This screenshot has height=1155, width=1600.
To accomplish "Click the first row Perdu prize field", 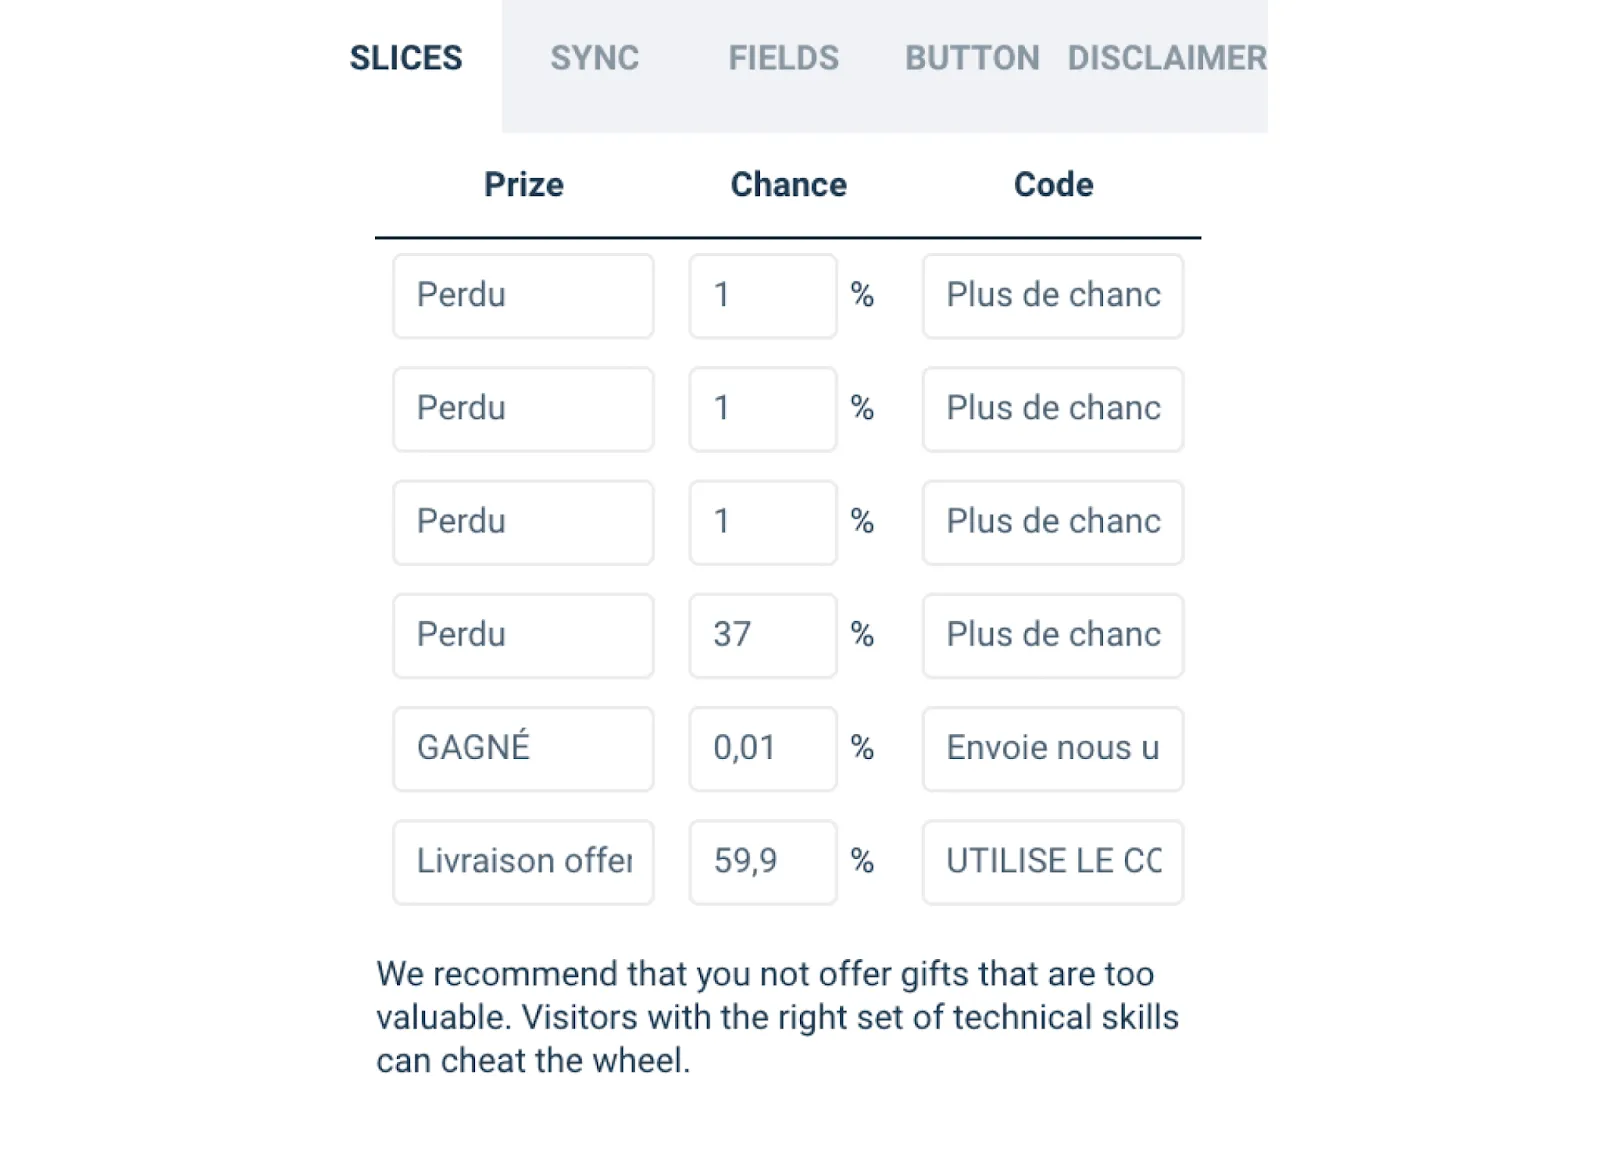I will tap(523, 296).
